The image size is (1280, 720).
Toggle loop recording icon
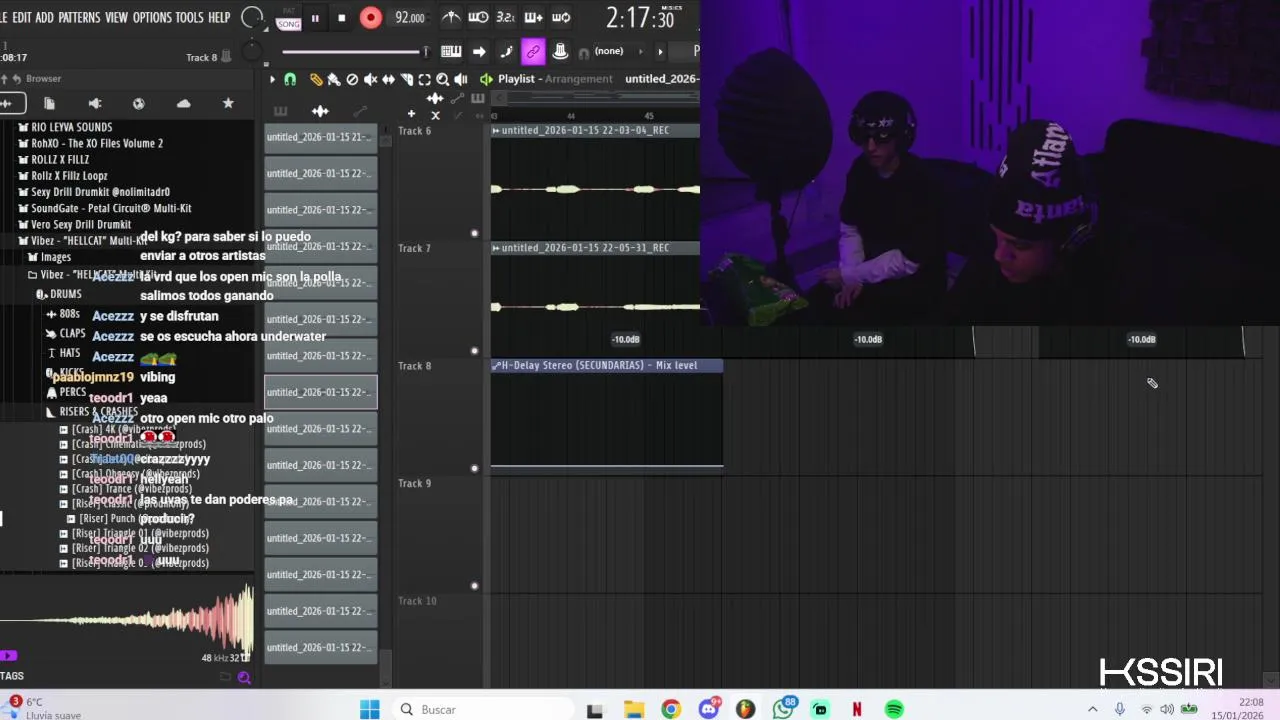(560, 17)
